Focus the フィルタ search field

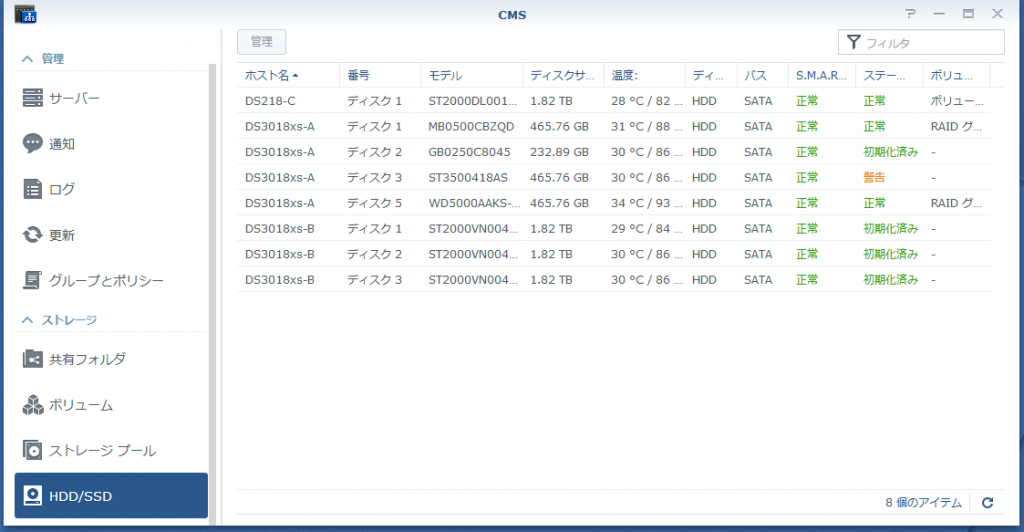[921, 42]
